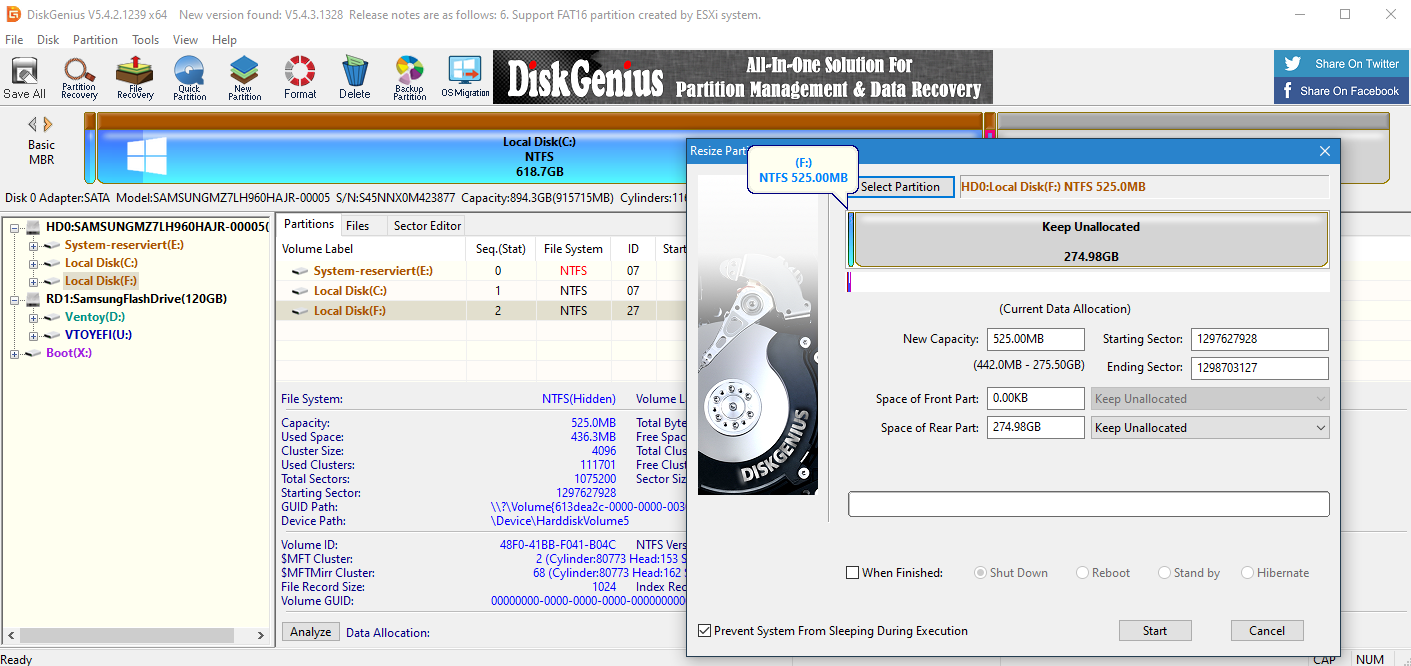Image resolution: width=1411 pixels, height=666 pixels.
Task: Click the Space of Front Part value field
Action: click(1035, 399)
